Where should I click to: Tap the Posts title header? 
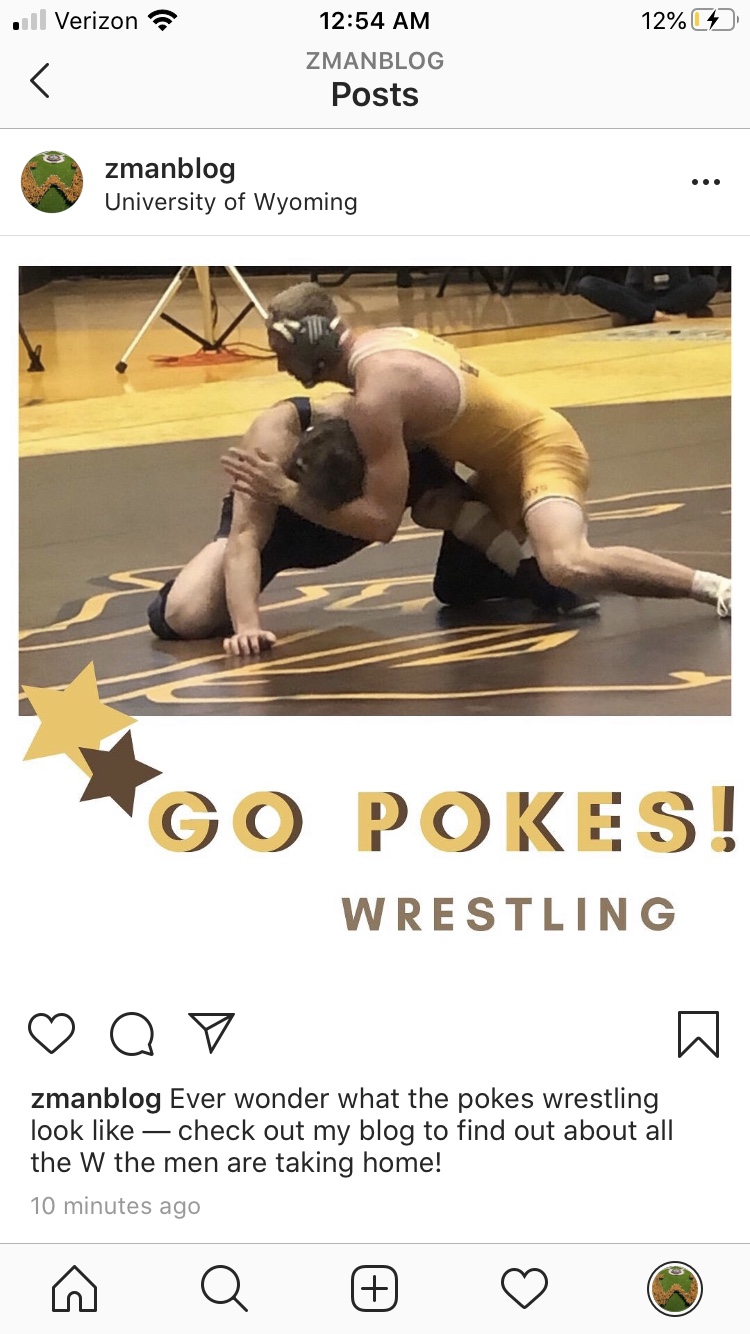click(x=375, y=95)
